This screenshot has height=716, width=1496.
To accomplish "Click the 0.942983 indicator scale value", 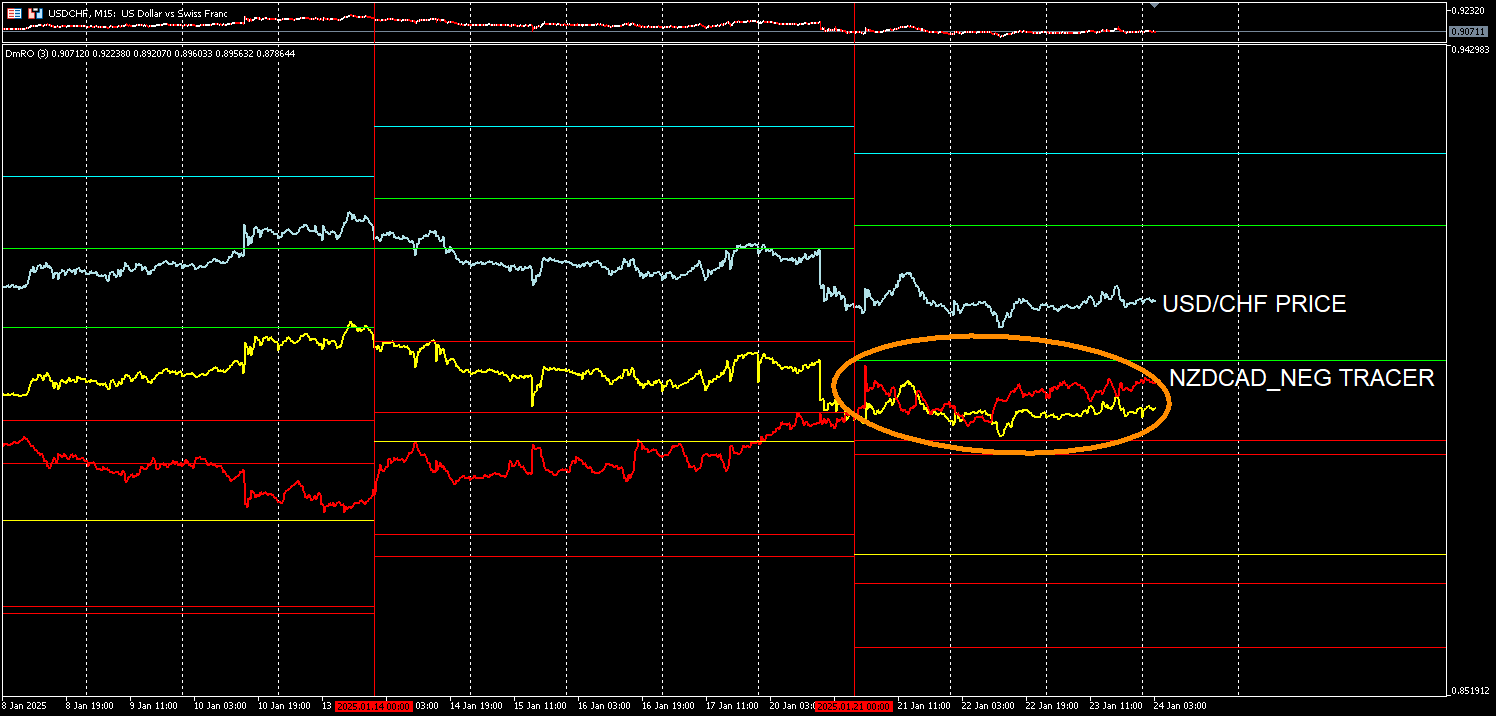I will [1470, 49].
